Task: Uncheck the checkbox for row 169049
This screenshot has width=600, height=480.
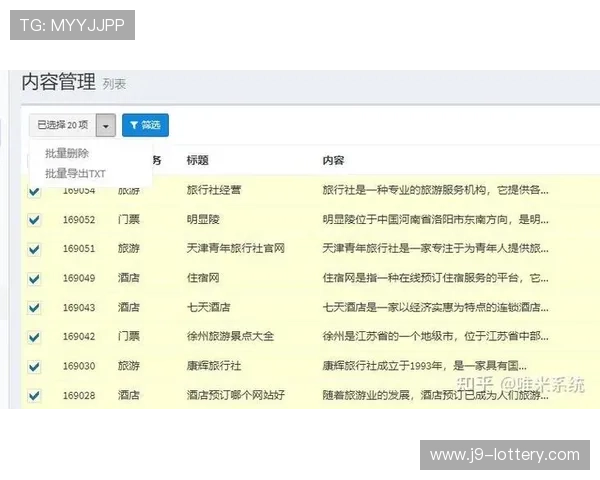Action: tap(34, 279)
